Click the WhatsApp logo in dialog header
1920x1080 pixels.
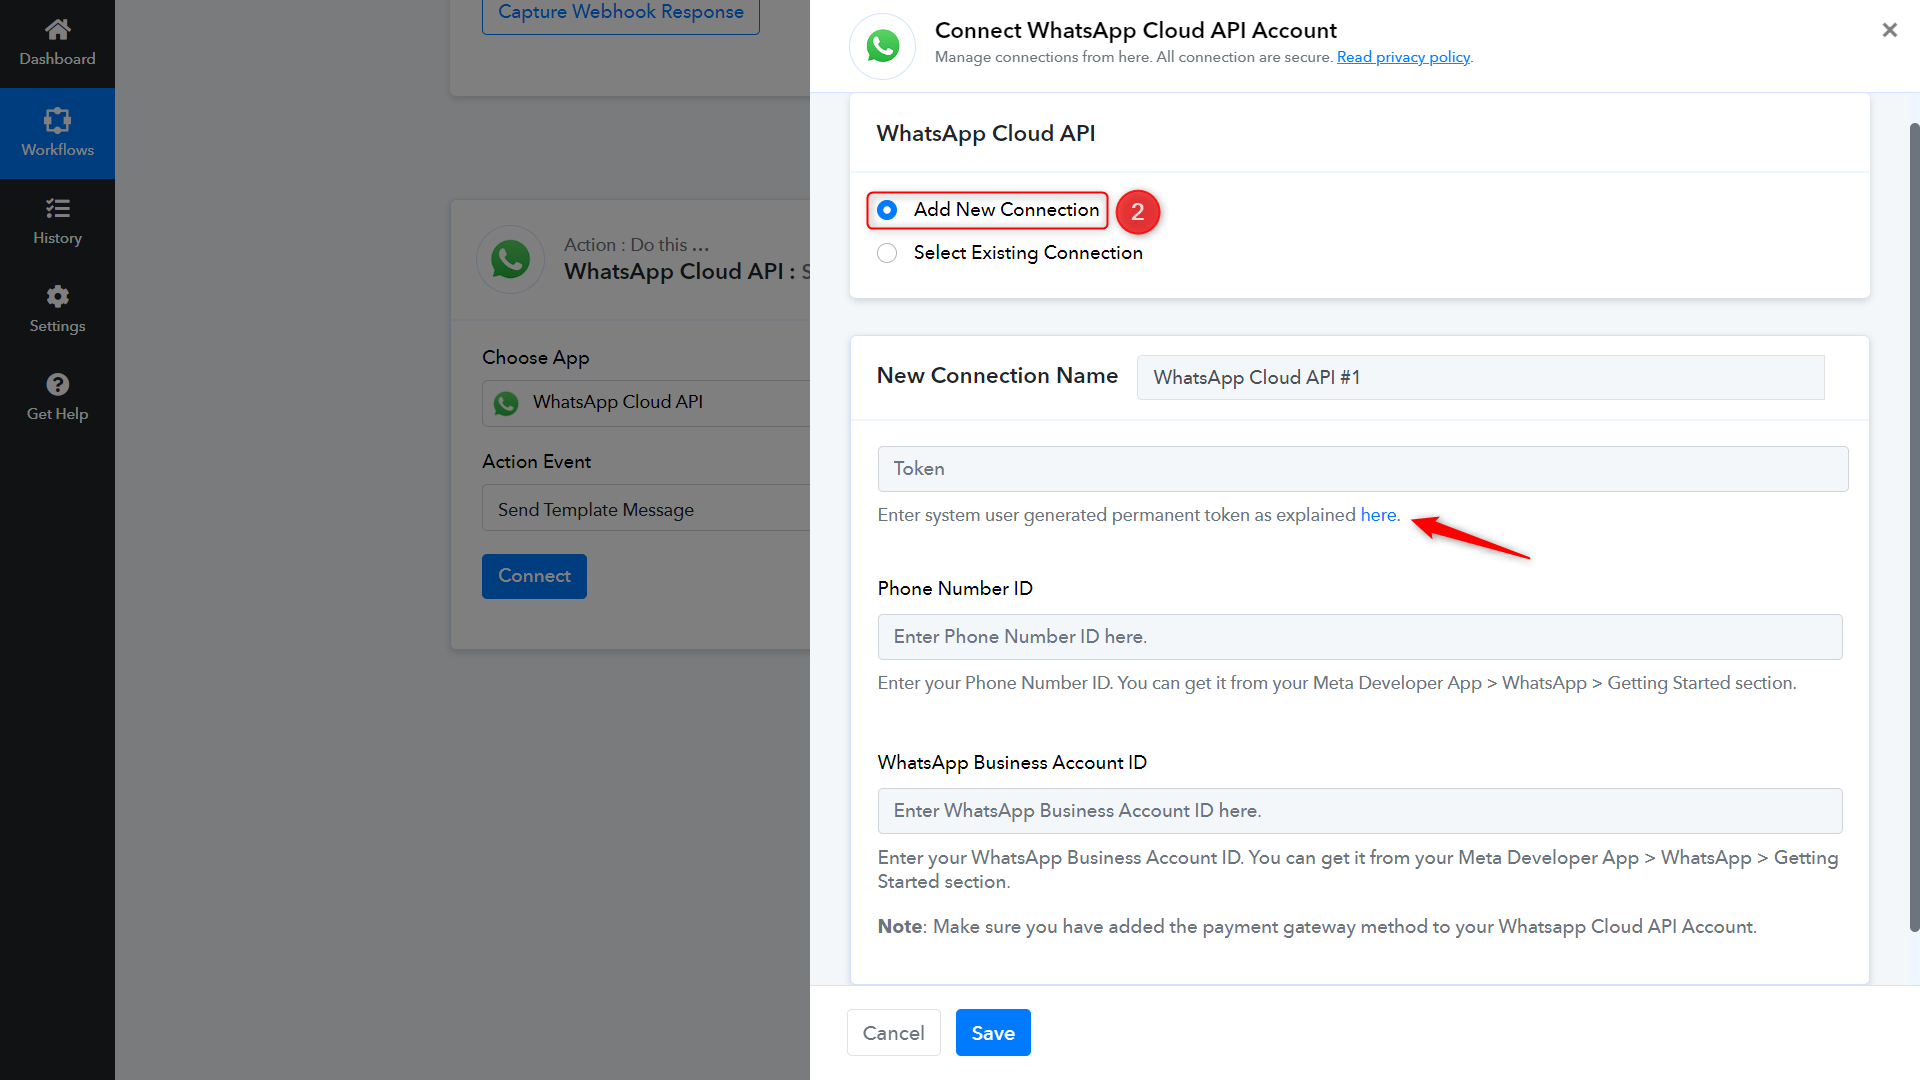click(x=882, y=46)
